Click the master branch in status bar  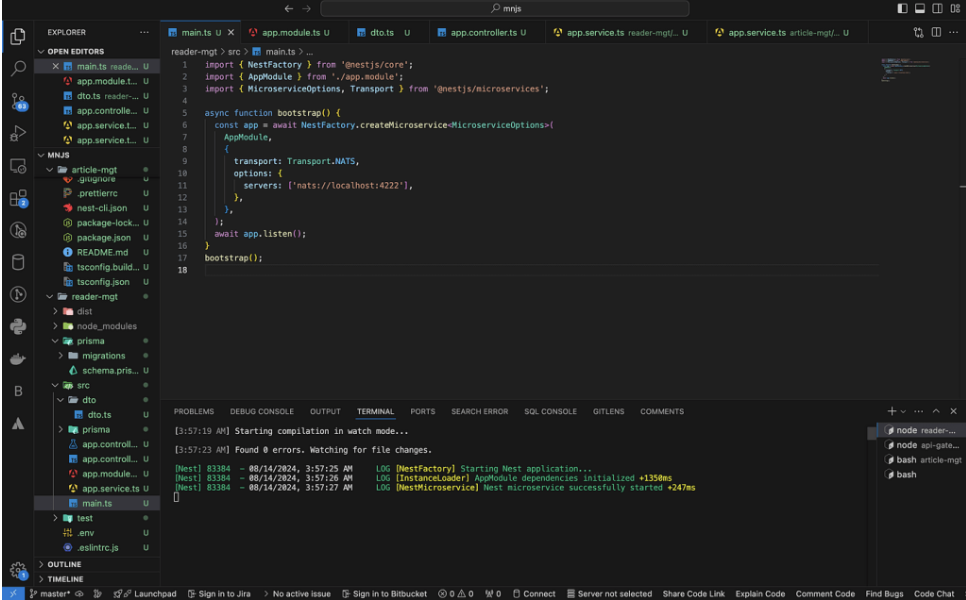click(x=50, y=594)
